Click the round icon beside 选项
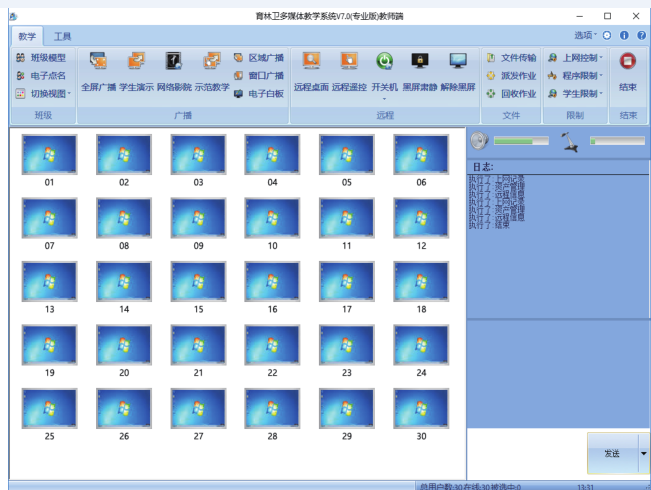651x490 pixels. [x=607, y=36]
